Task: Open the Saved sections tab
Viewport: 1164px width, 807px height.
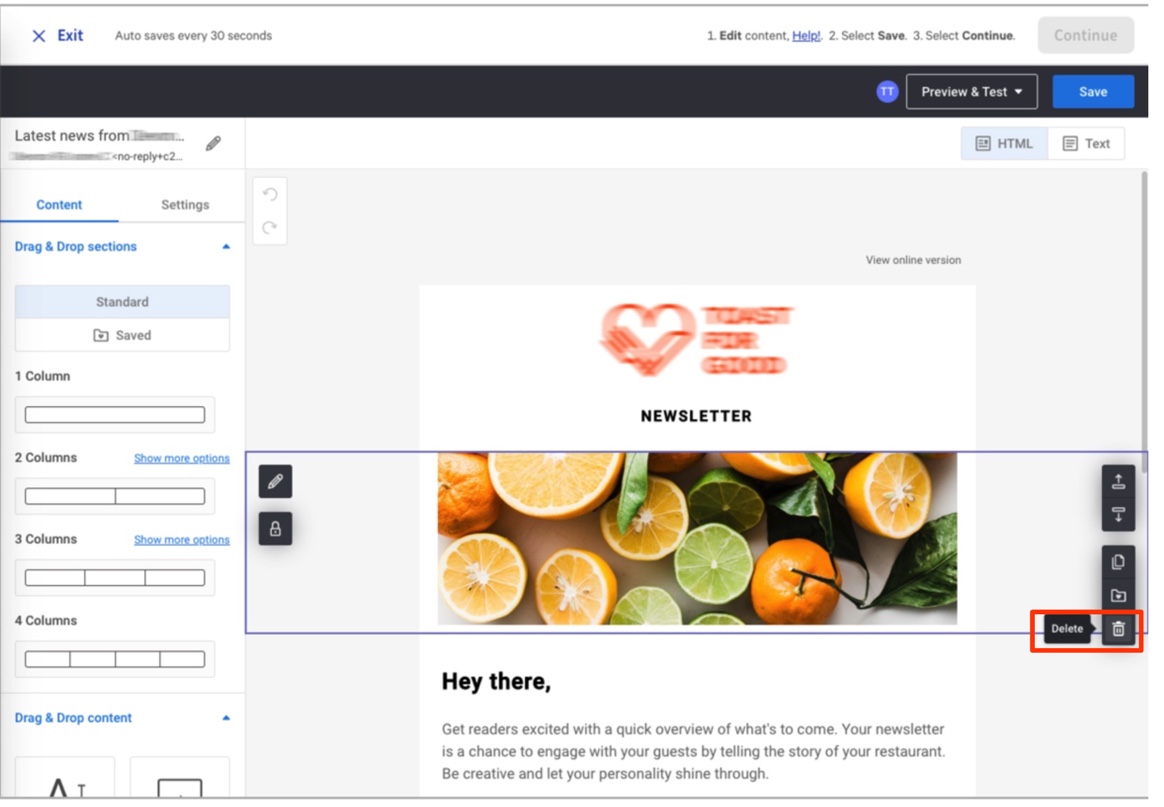Action: click(121, 334)
